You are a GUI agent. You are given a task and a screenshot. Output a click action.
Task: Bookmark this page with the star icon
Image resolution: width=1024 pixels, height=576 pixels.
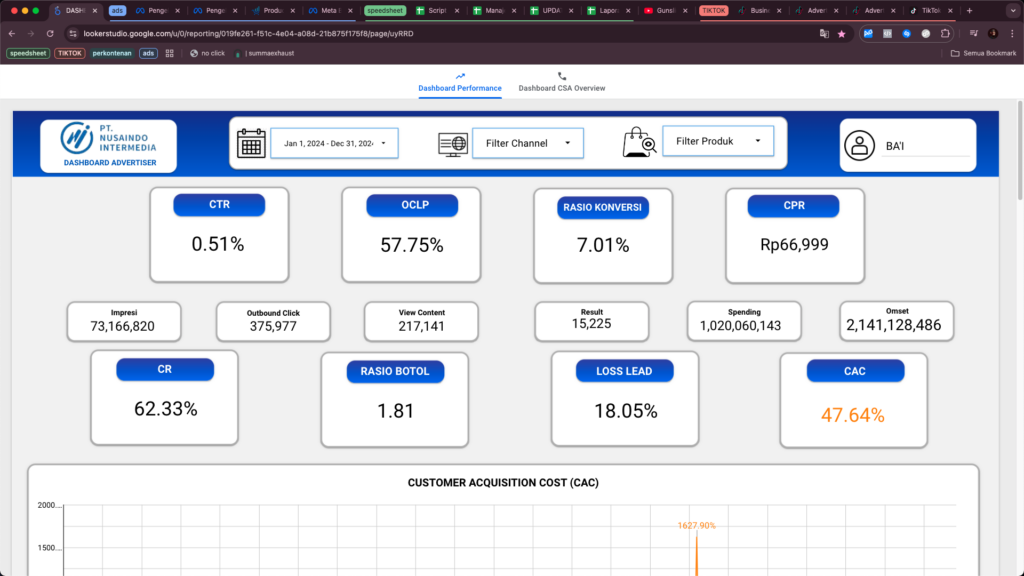[841, 33]
